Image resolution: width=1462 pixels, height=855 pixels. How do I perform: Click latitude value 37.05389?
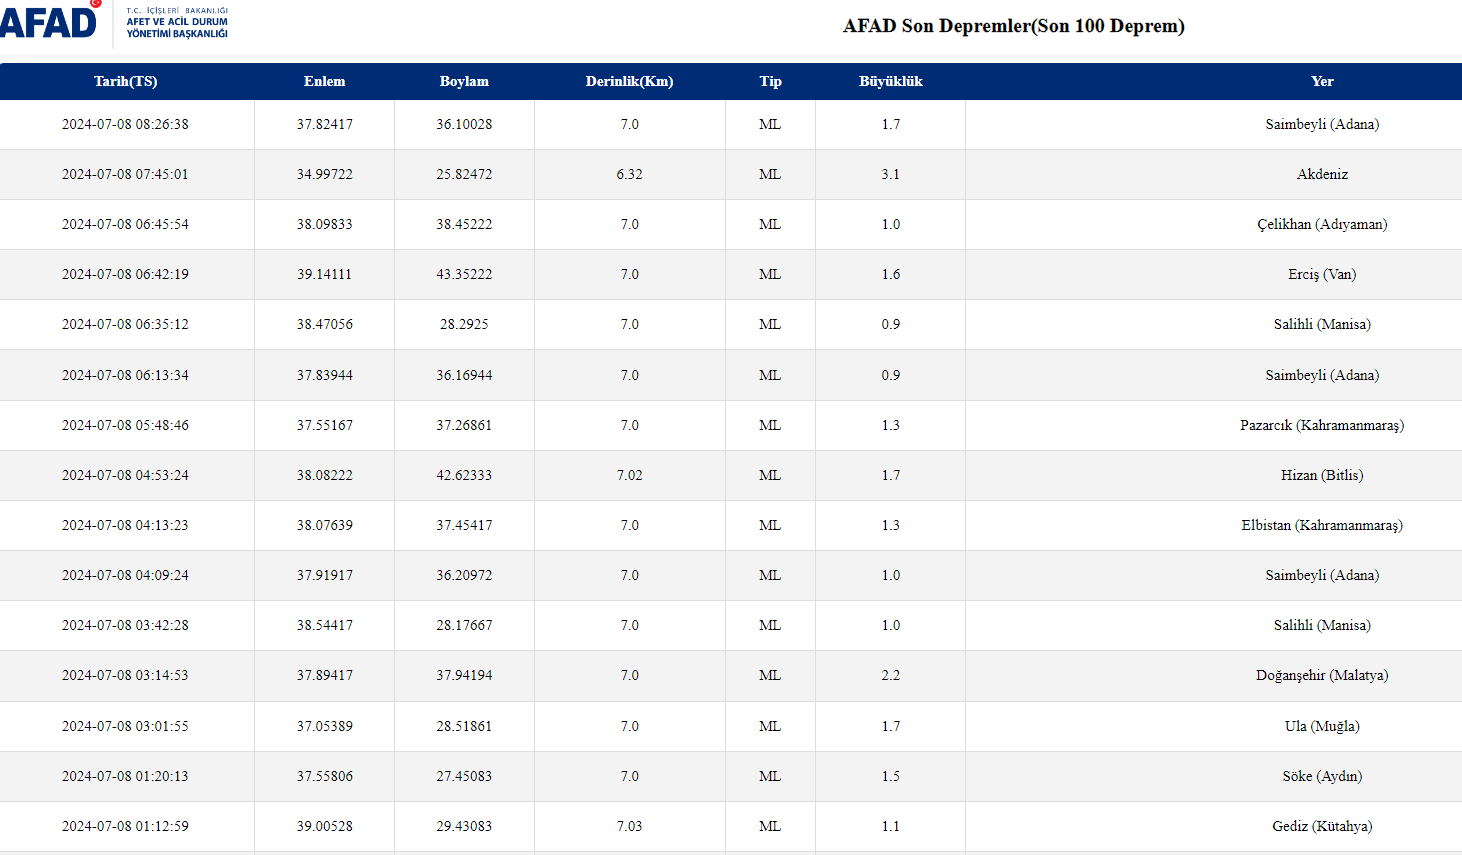coord(325,726)
